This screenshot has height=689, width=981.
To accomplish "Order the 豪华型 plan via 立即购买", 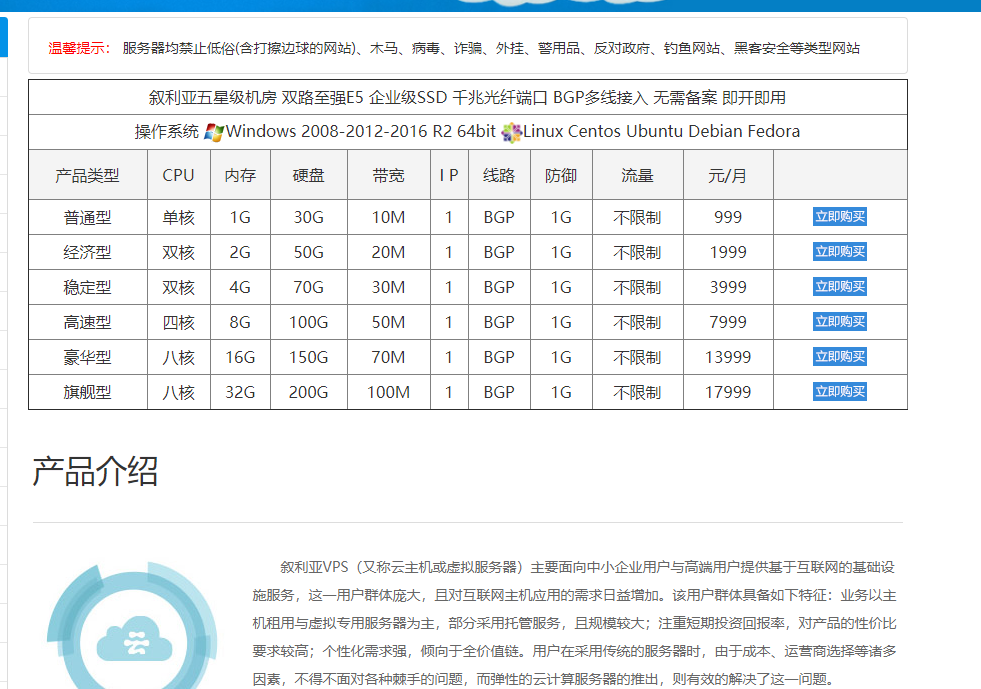I will [x=839, y=357].
